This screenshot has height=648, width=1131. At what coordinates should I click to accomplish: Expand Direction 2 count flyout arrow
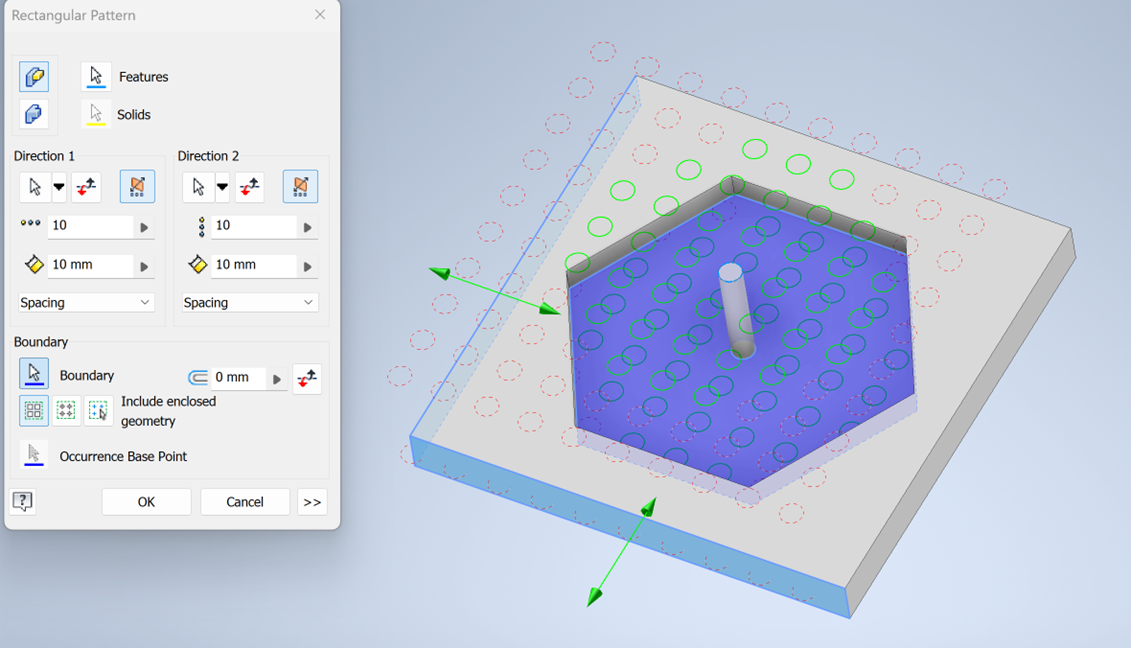pos(308,227)
